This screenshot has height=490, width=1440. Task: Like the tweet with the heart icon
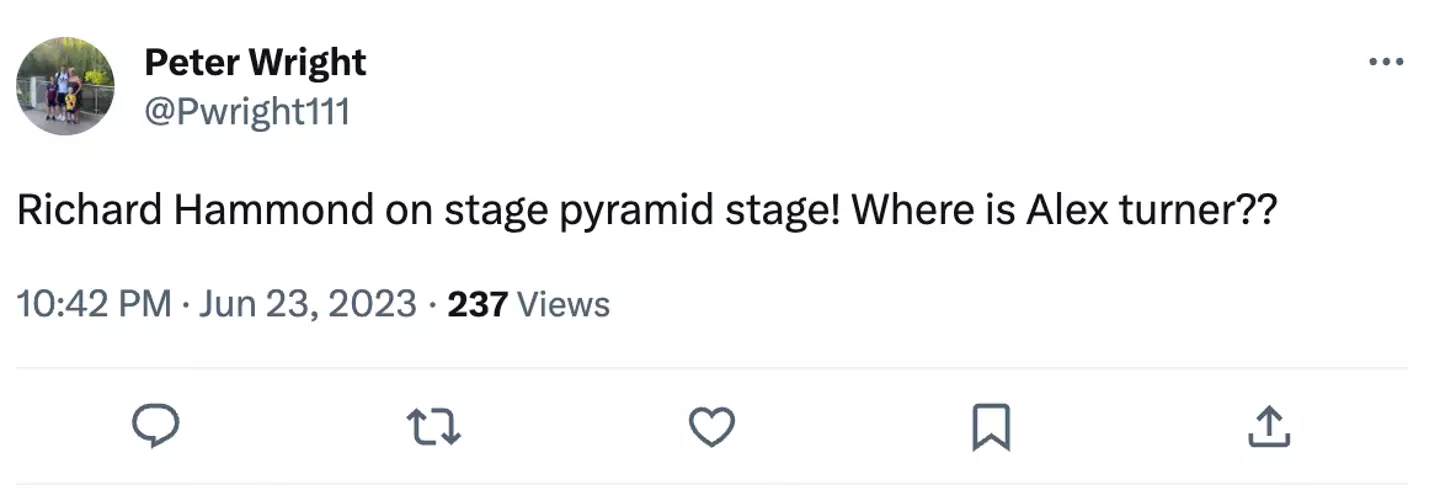coord(712,427)
